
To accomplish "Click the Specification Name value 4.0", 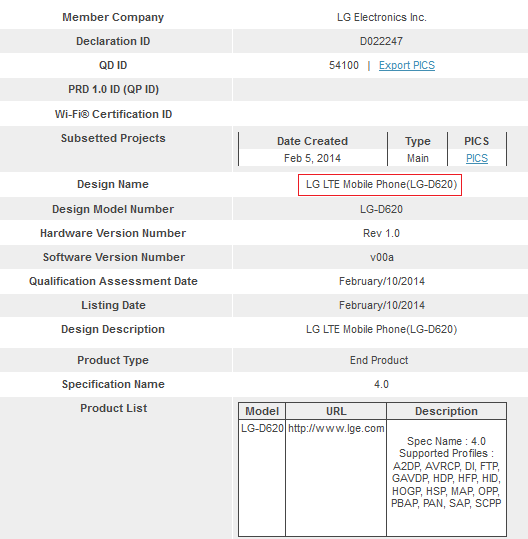I will (381, 384).
